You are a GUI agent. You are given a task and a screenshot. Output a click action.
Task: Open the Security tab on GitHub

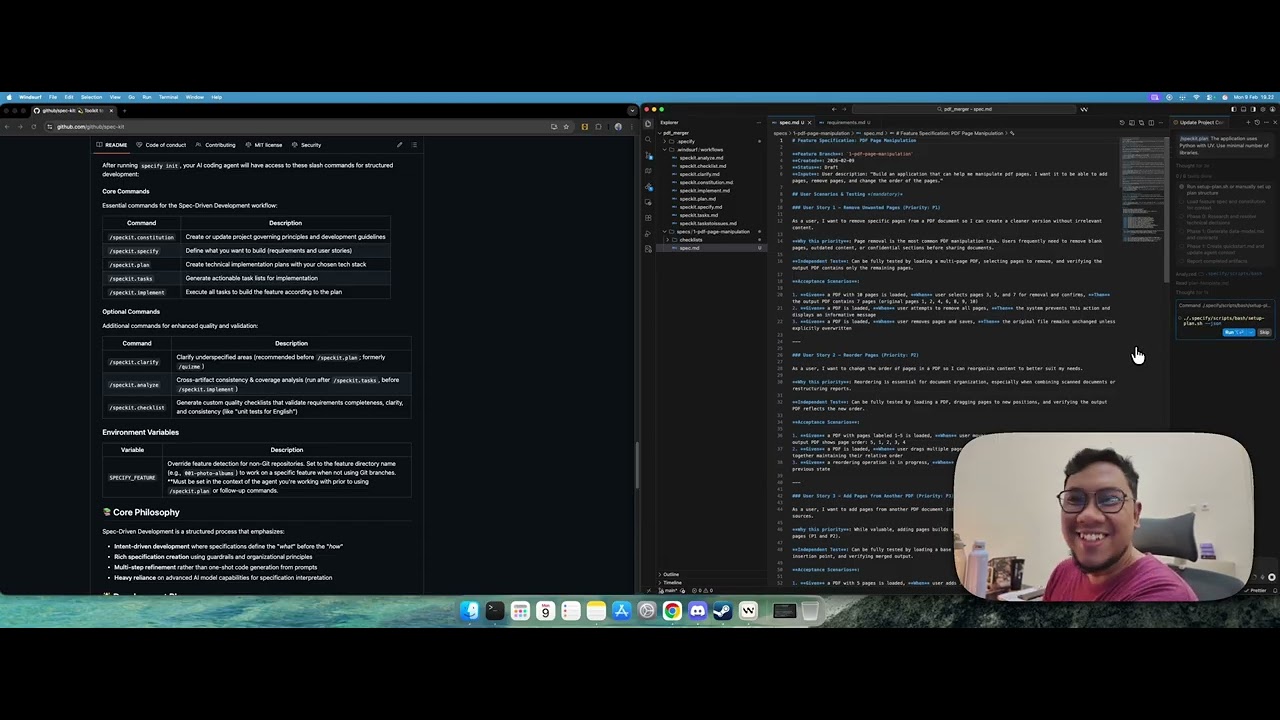click(306, 145)
